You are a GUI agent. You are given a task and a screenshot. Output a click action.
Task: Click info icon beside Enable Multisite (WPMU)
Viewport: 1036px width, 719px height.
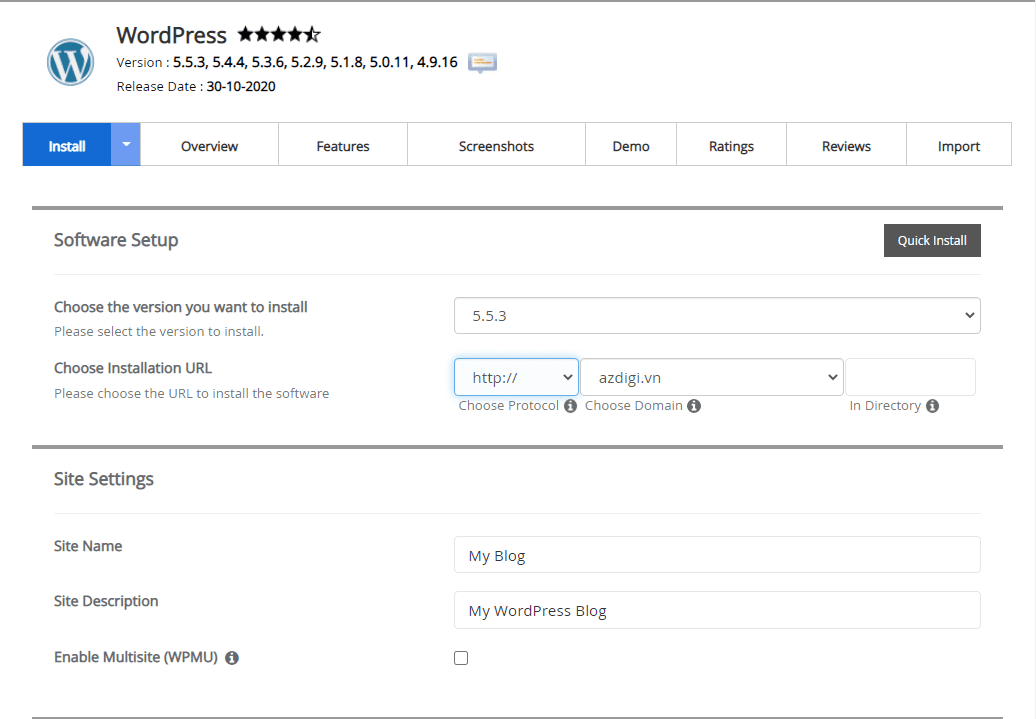point(232,658)
